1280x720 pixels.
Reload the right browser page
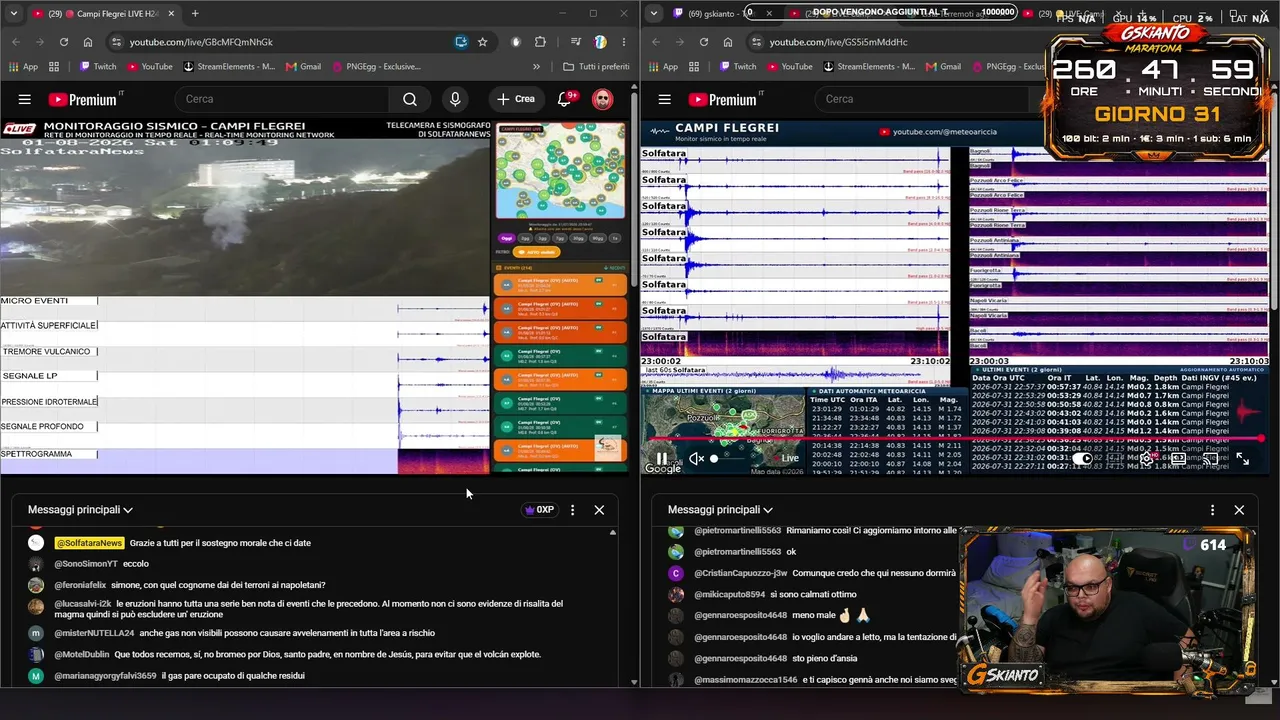click(x=704, y=42)
